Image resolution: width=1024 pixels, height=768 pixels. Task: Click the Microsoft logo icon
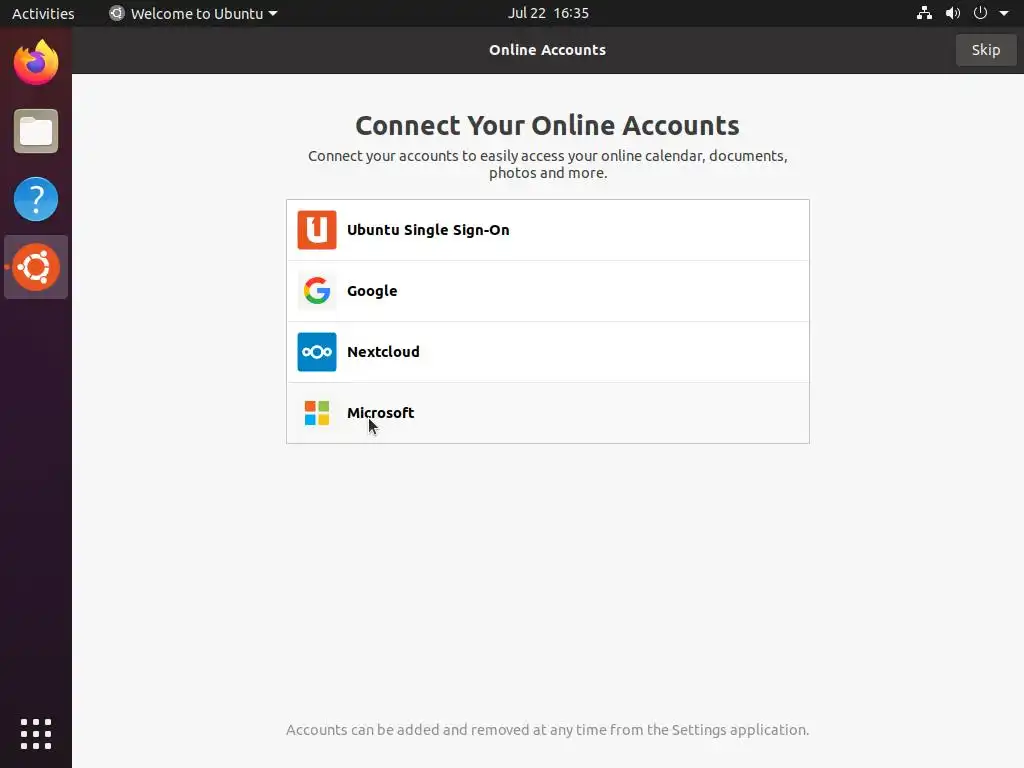point(317,413)
